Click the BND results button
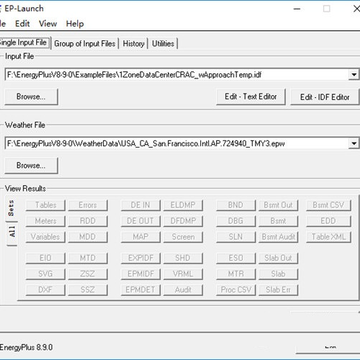This screenshot has width=360, height=360. click(x=236, y=205)
